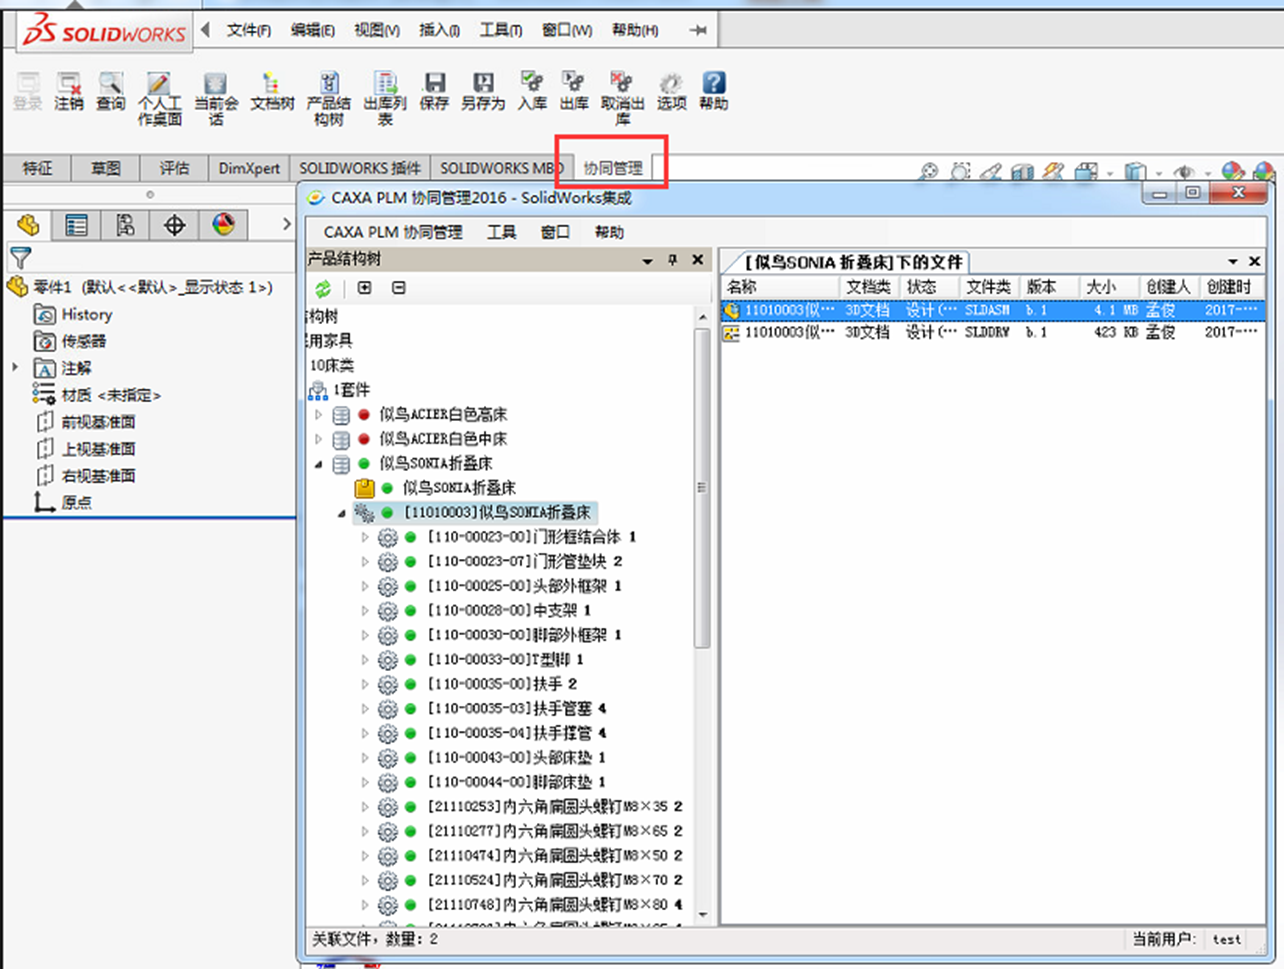
Task: Open the 查询 search tool
Action: click(x=111, y=91)
